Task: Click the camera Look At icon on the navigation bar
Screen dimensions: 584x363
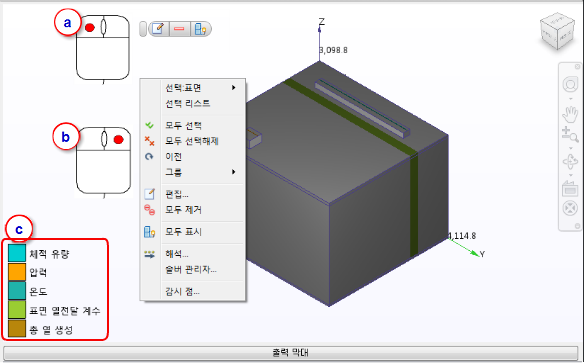Action: tap(570, 188)
